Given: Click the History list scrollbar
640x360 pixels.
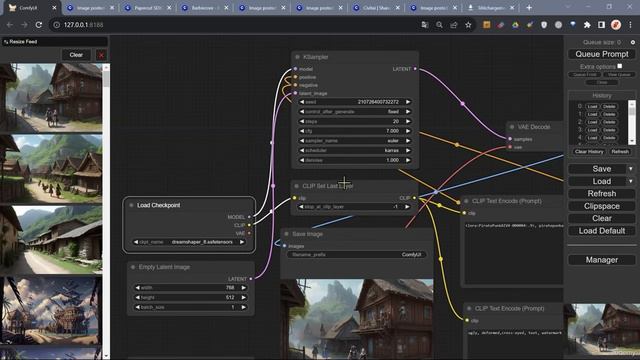Looking at the screenshot, I should [x=631, y=122].
